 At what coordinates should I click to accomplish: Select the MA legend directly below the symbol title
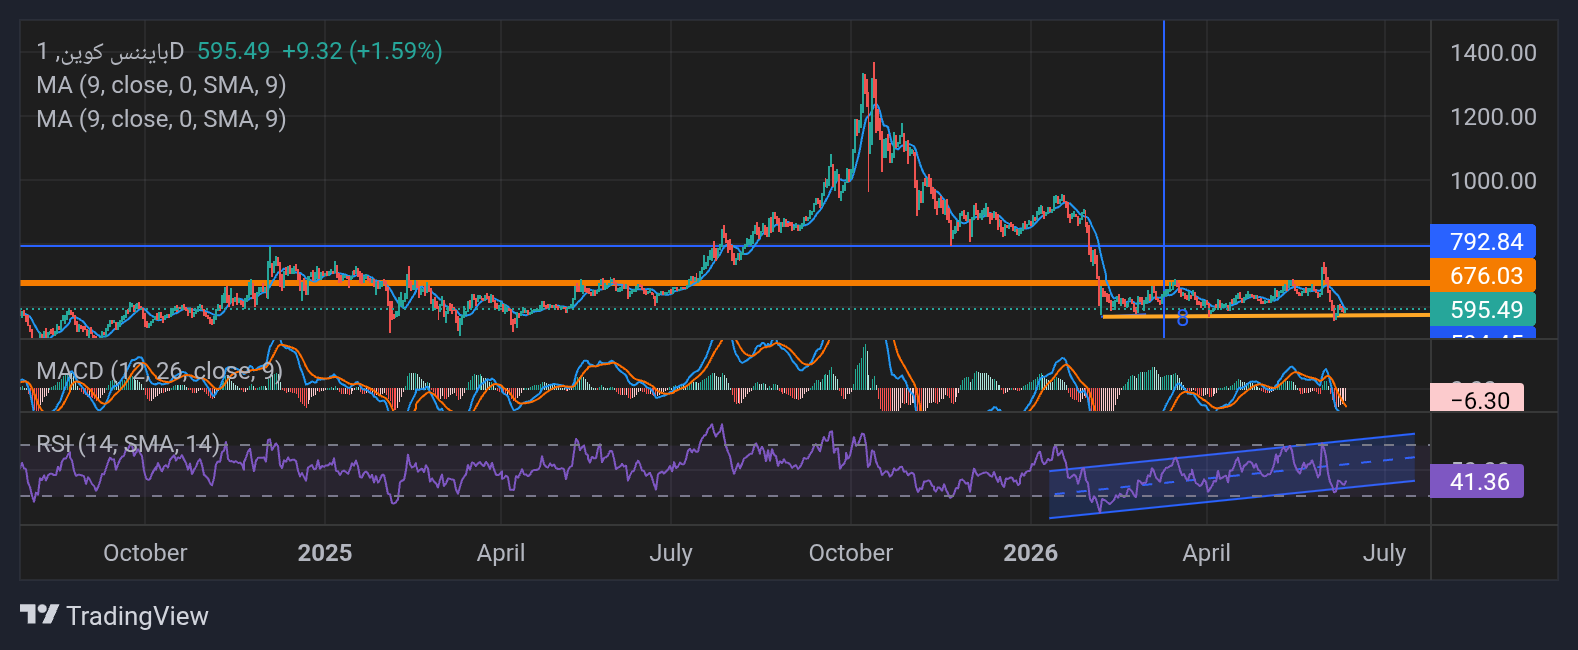click(161, 85)
